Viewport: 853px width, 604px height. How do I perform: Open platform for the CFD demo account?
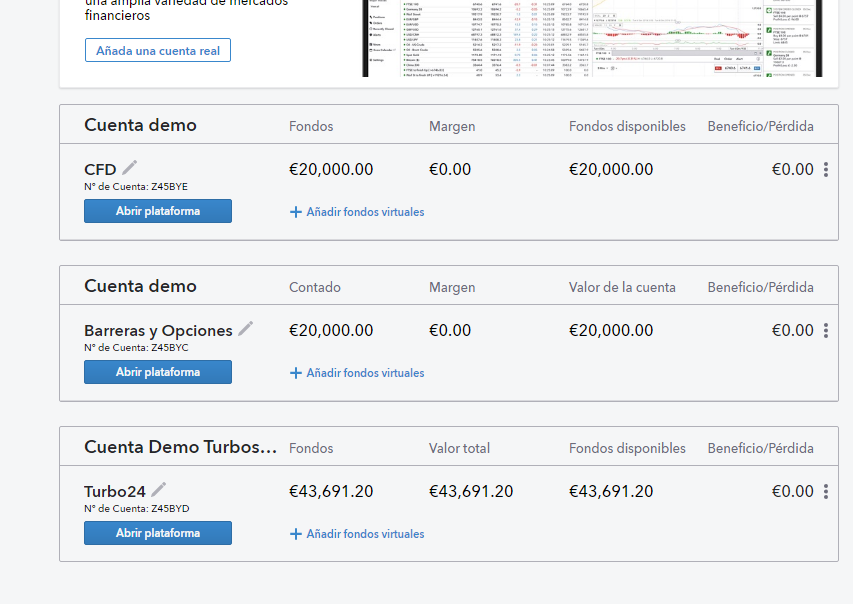coord(158,211)
